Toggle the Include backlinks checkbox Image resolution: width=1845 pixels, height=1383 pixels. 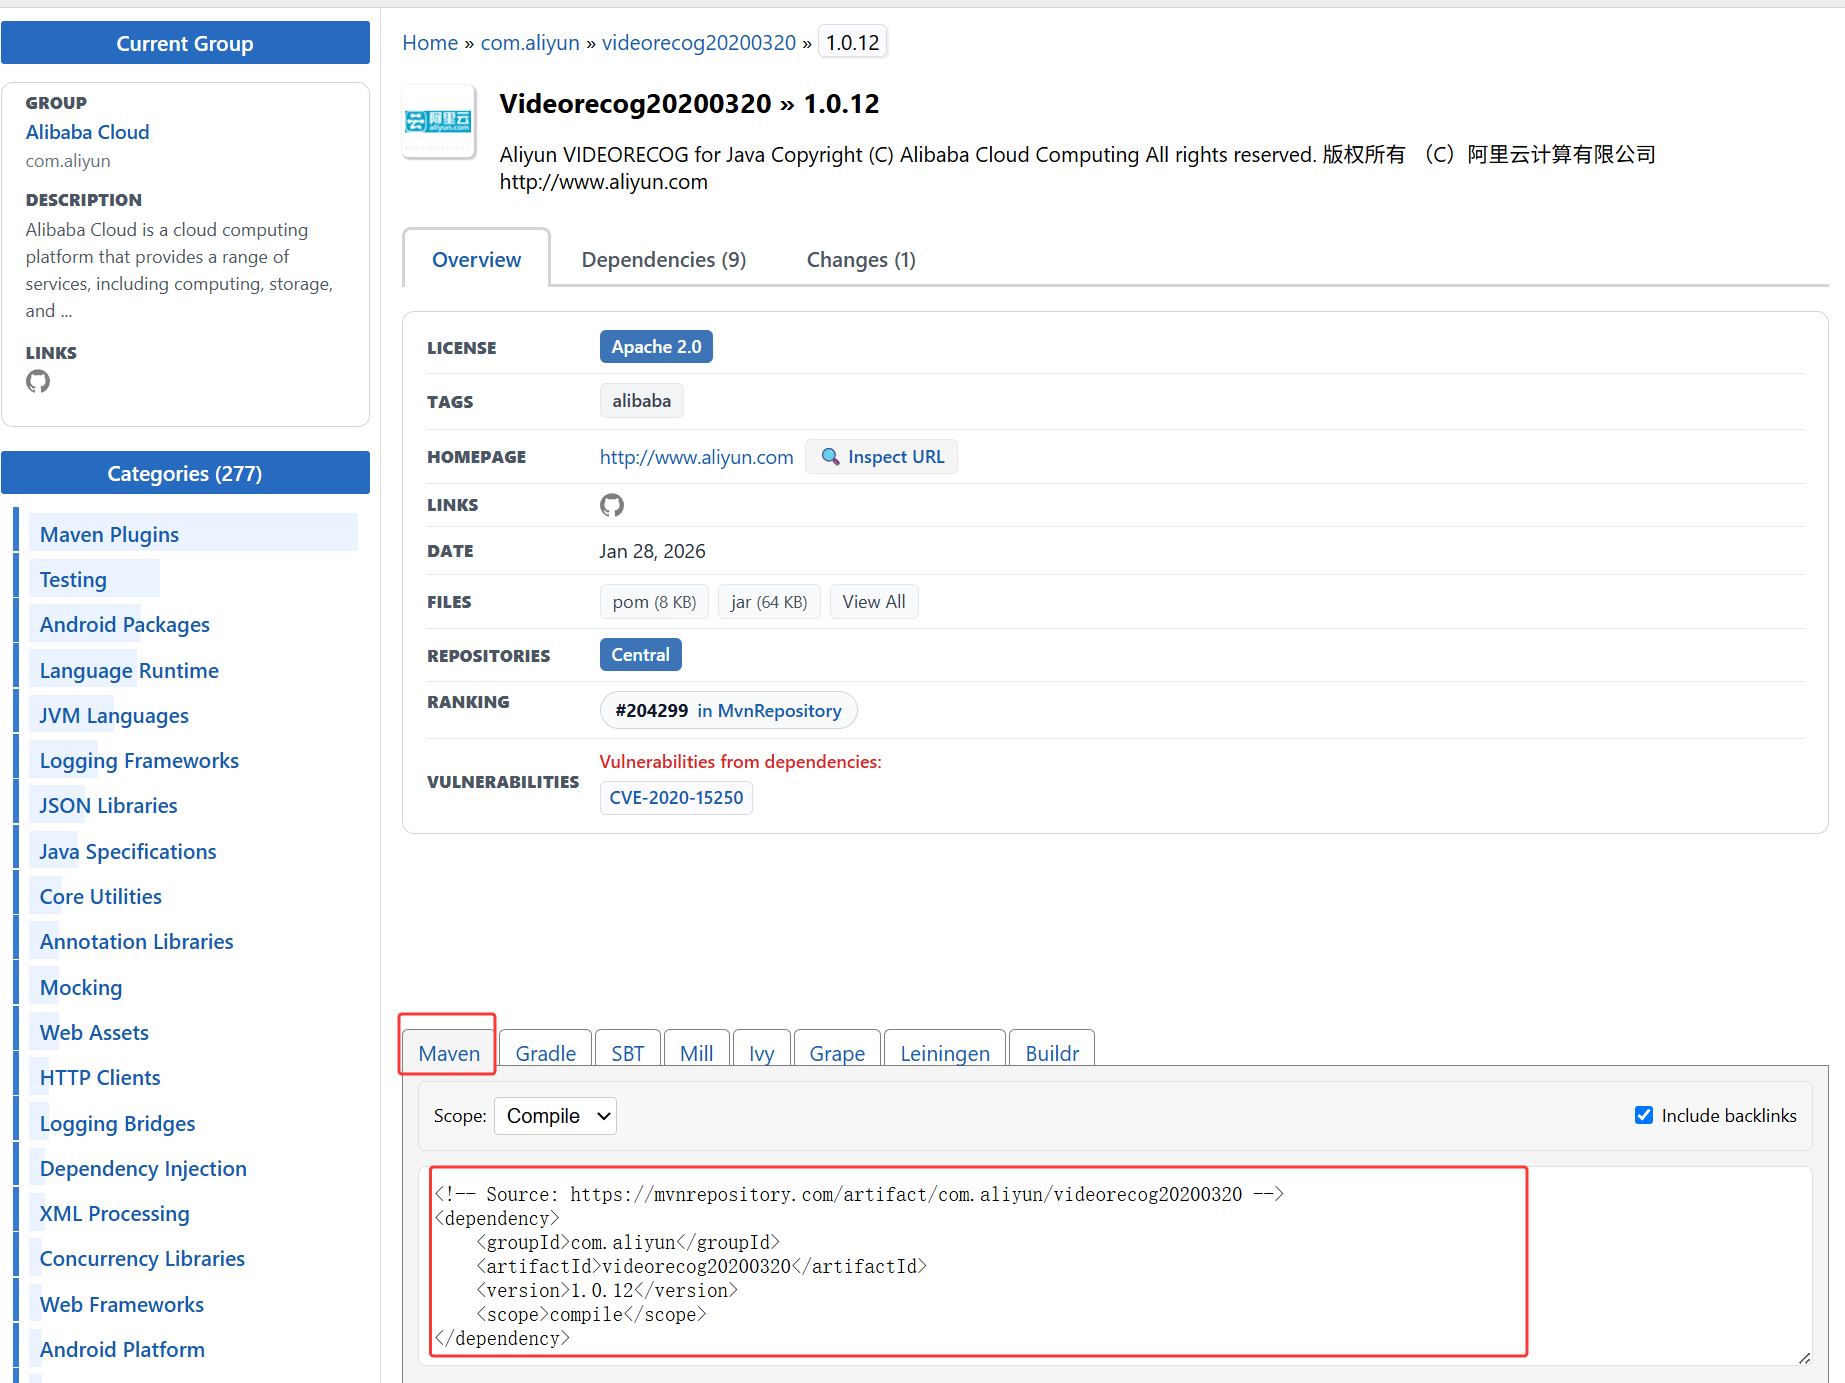(x=1644, y=1115)
